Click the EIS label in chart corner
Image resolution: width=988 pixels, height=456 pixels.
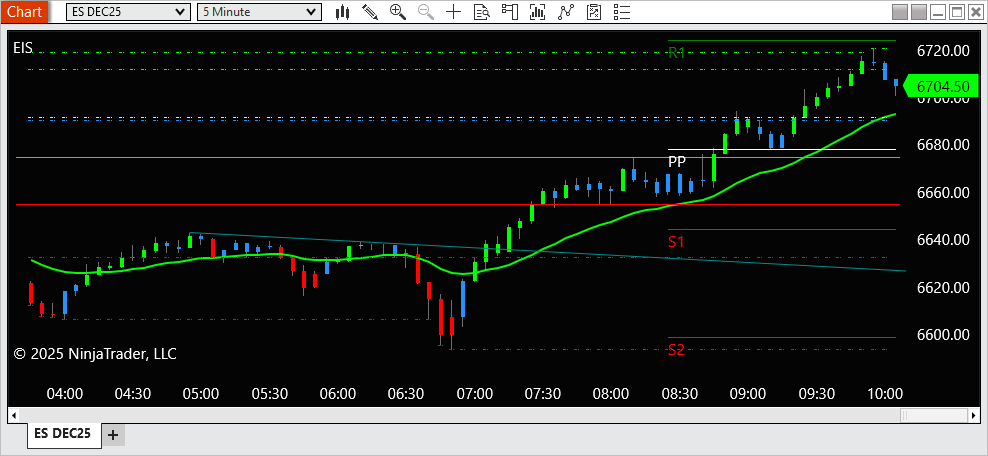(23, 48)
